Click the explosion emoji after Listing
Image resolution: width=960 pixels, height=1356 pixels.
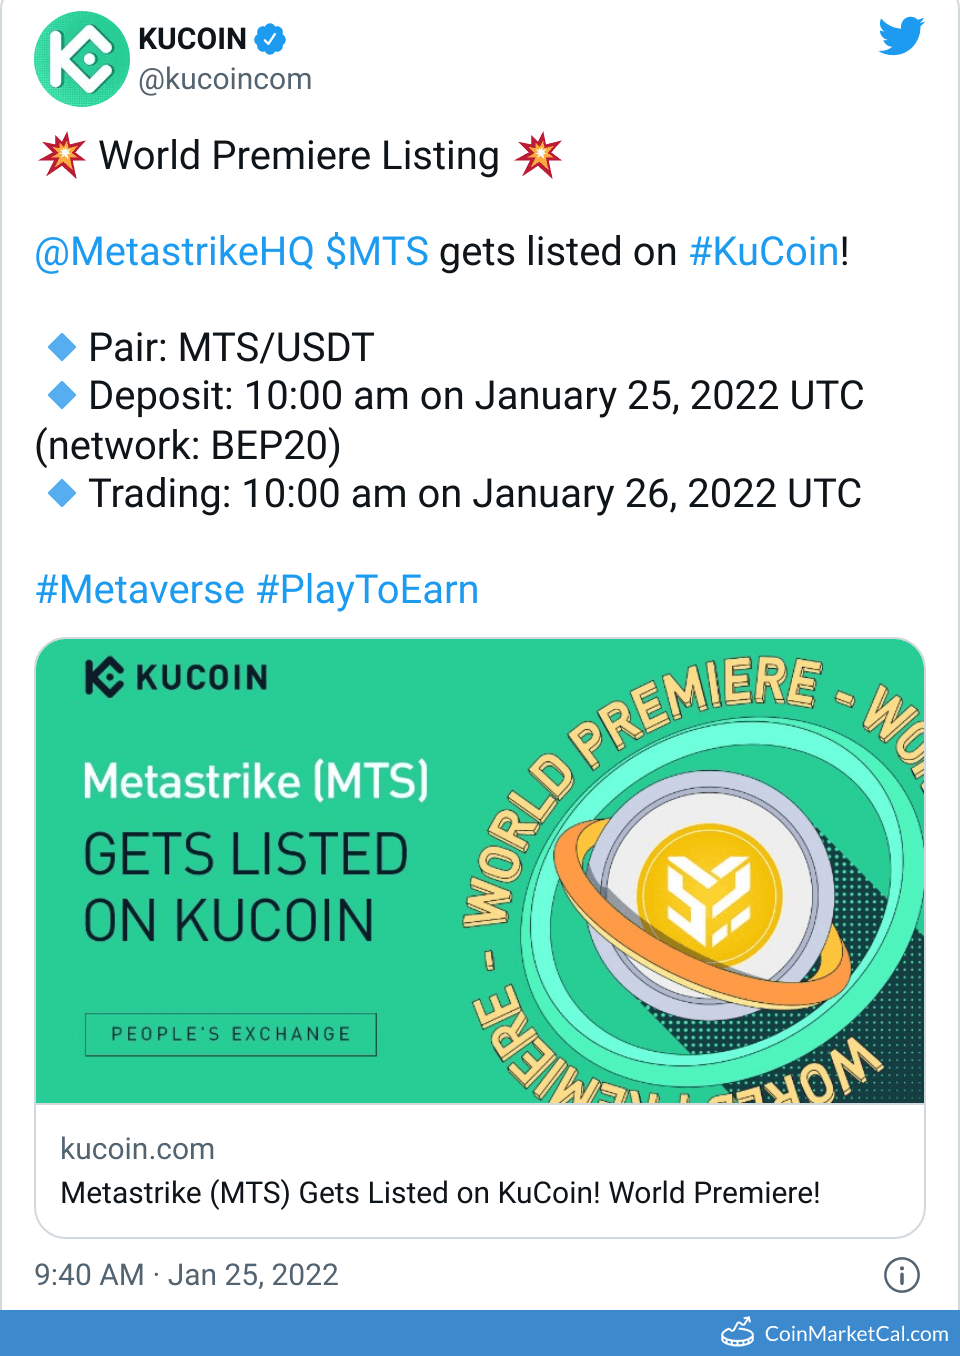(x=538, y=155)
